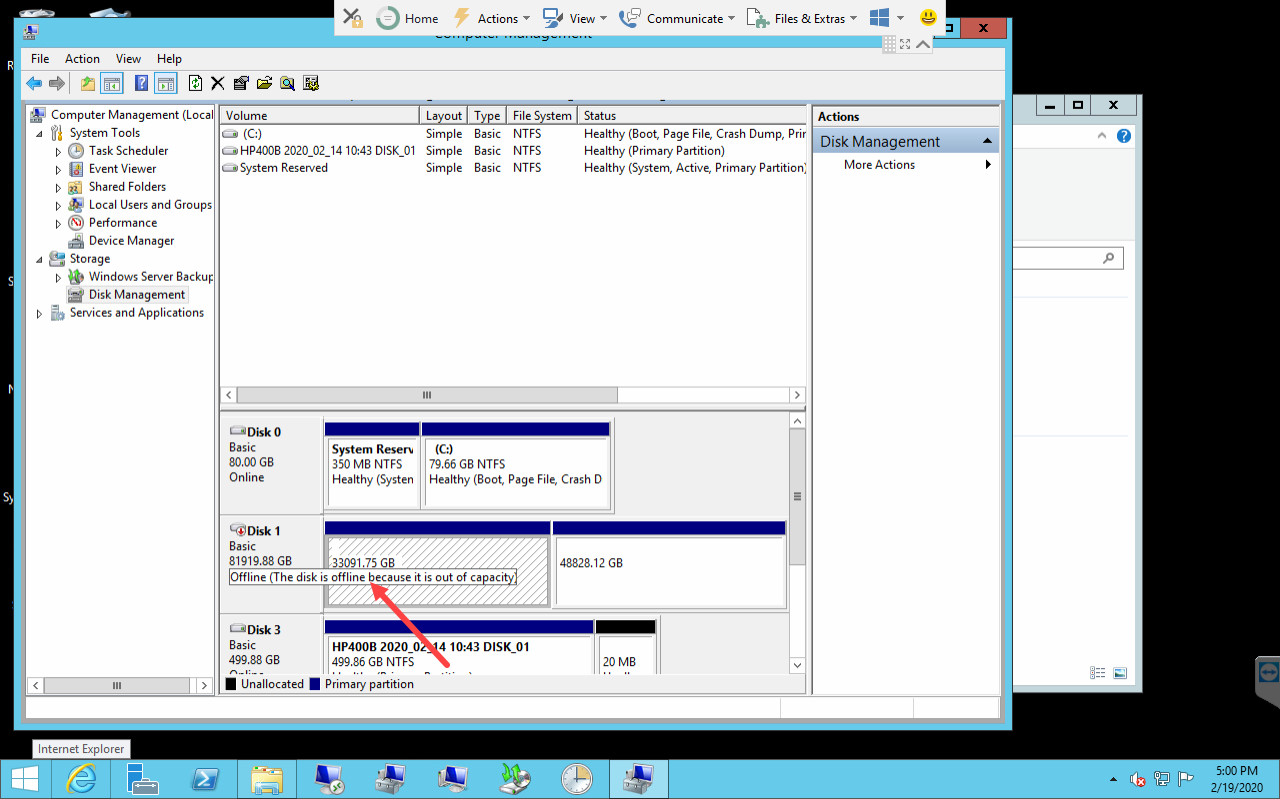Expand the Performance tree node
This screenshot has height=799, width=1280.
pyautogui.click(x=59, y=223)
